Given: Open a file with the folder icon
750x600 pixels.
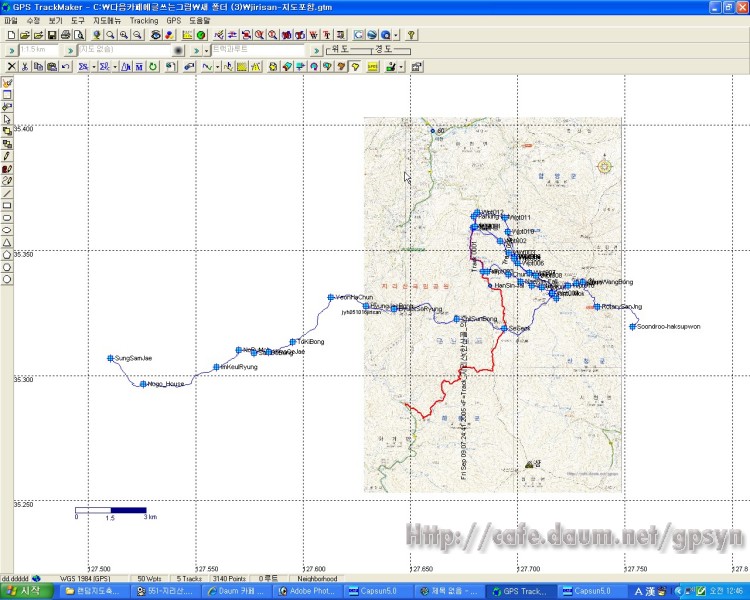Looking at the screenshot, I should pos(25,35).
